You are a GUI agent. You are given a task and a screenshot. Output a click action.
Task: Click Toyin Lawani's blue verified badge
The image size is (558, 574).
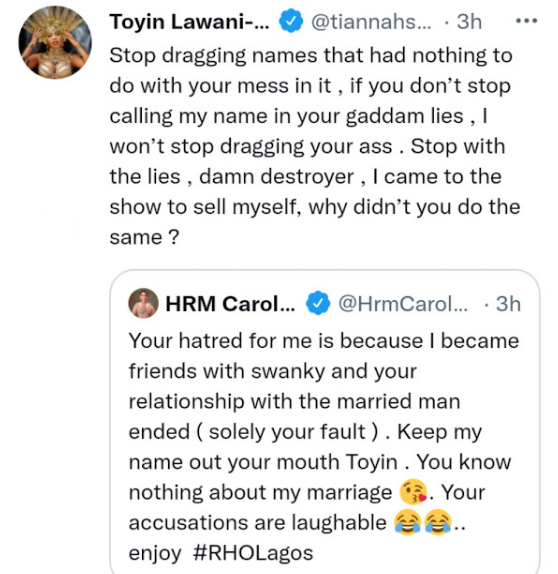291,21
